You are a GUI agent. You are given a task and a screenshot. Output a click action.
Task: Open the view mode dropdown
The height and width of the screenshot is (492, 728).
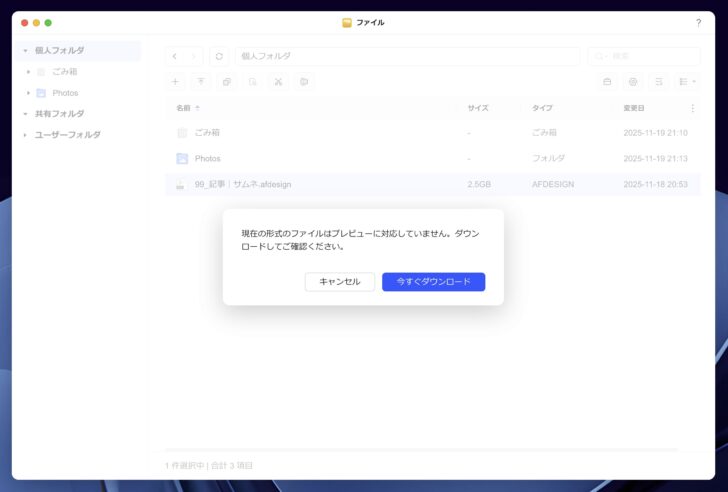pyautogui.click(x=687, y=82)
